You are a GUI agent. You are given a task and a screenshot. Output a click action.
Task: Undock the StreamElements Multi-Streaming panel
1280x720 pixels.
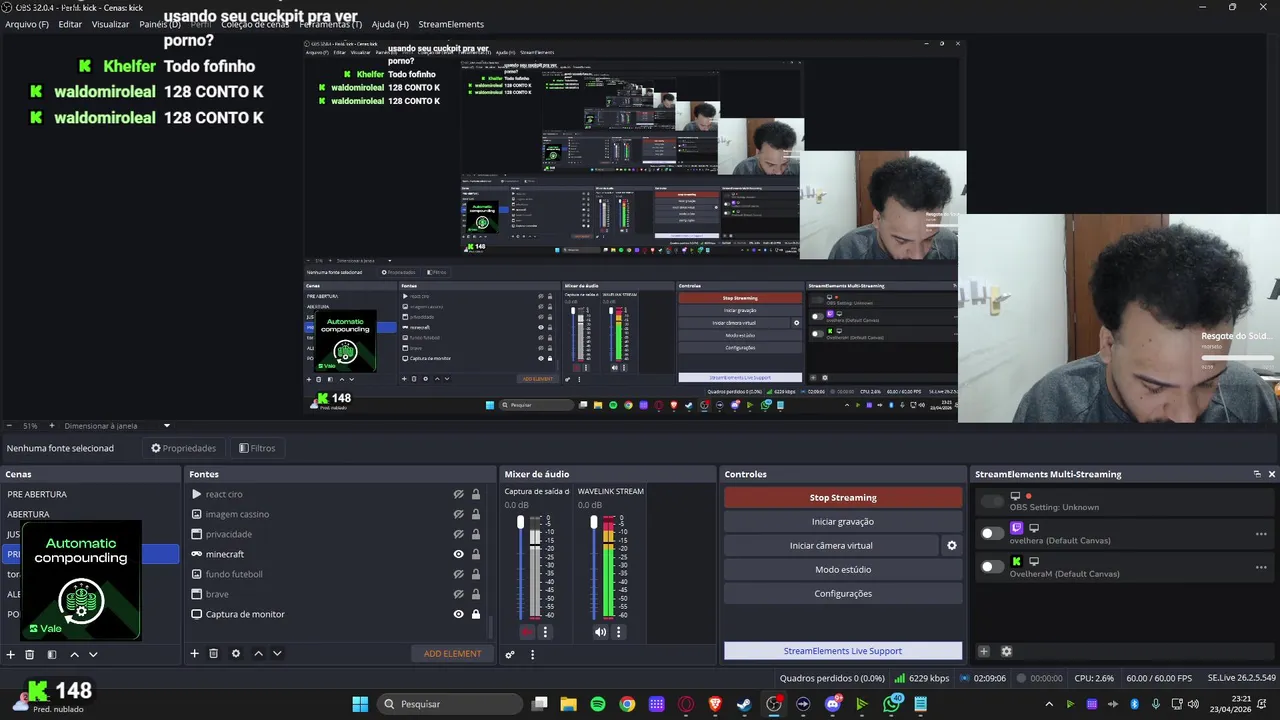coord(1257,474)
